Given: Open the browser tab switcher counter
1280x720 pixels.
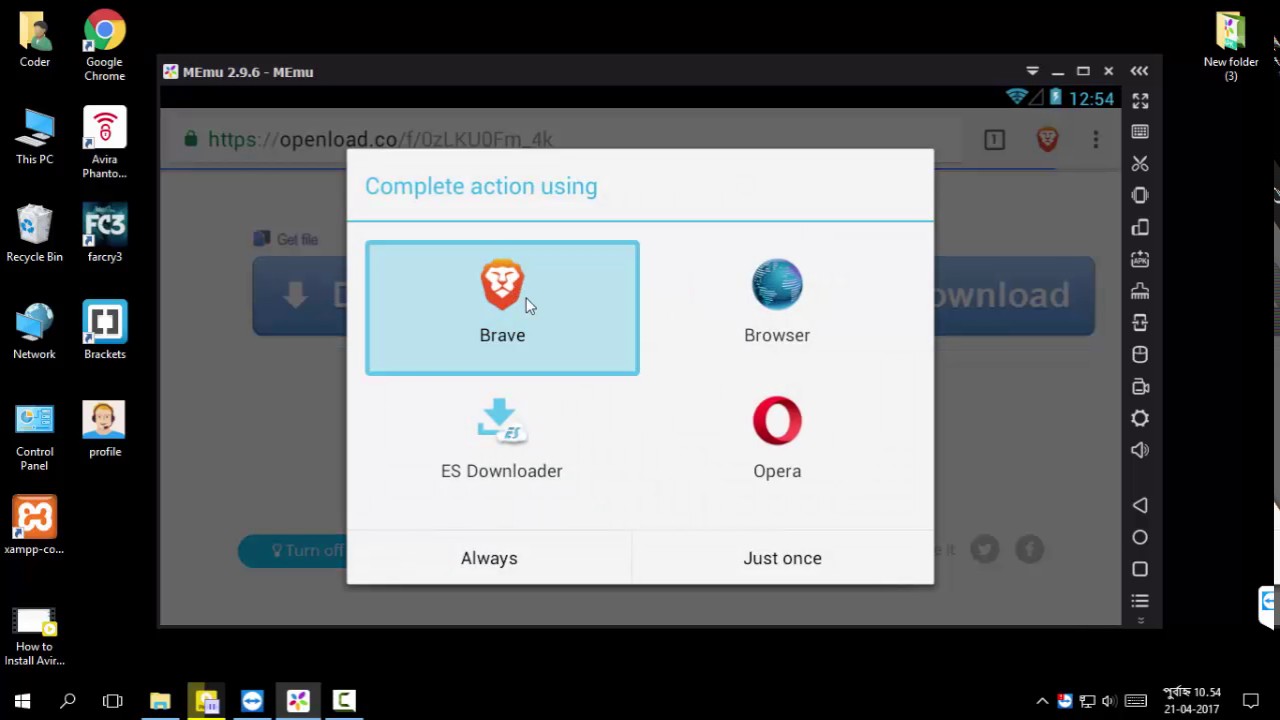Looking at the screenshot, I should (x=994, y=139).
